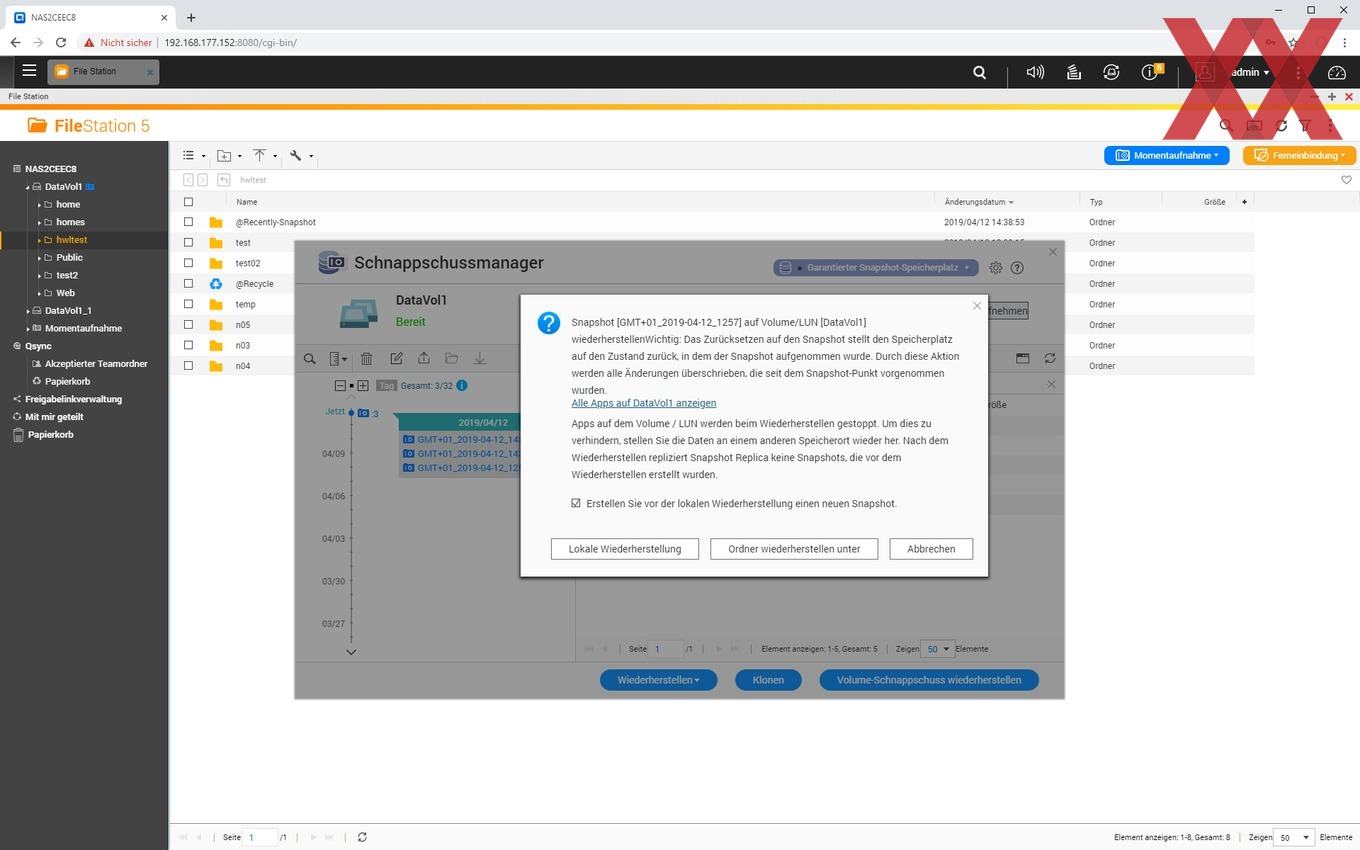Check the n03 folder row
The width and height of the screenshot is (1360, 850).
[x=188, y=345]
